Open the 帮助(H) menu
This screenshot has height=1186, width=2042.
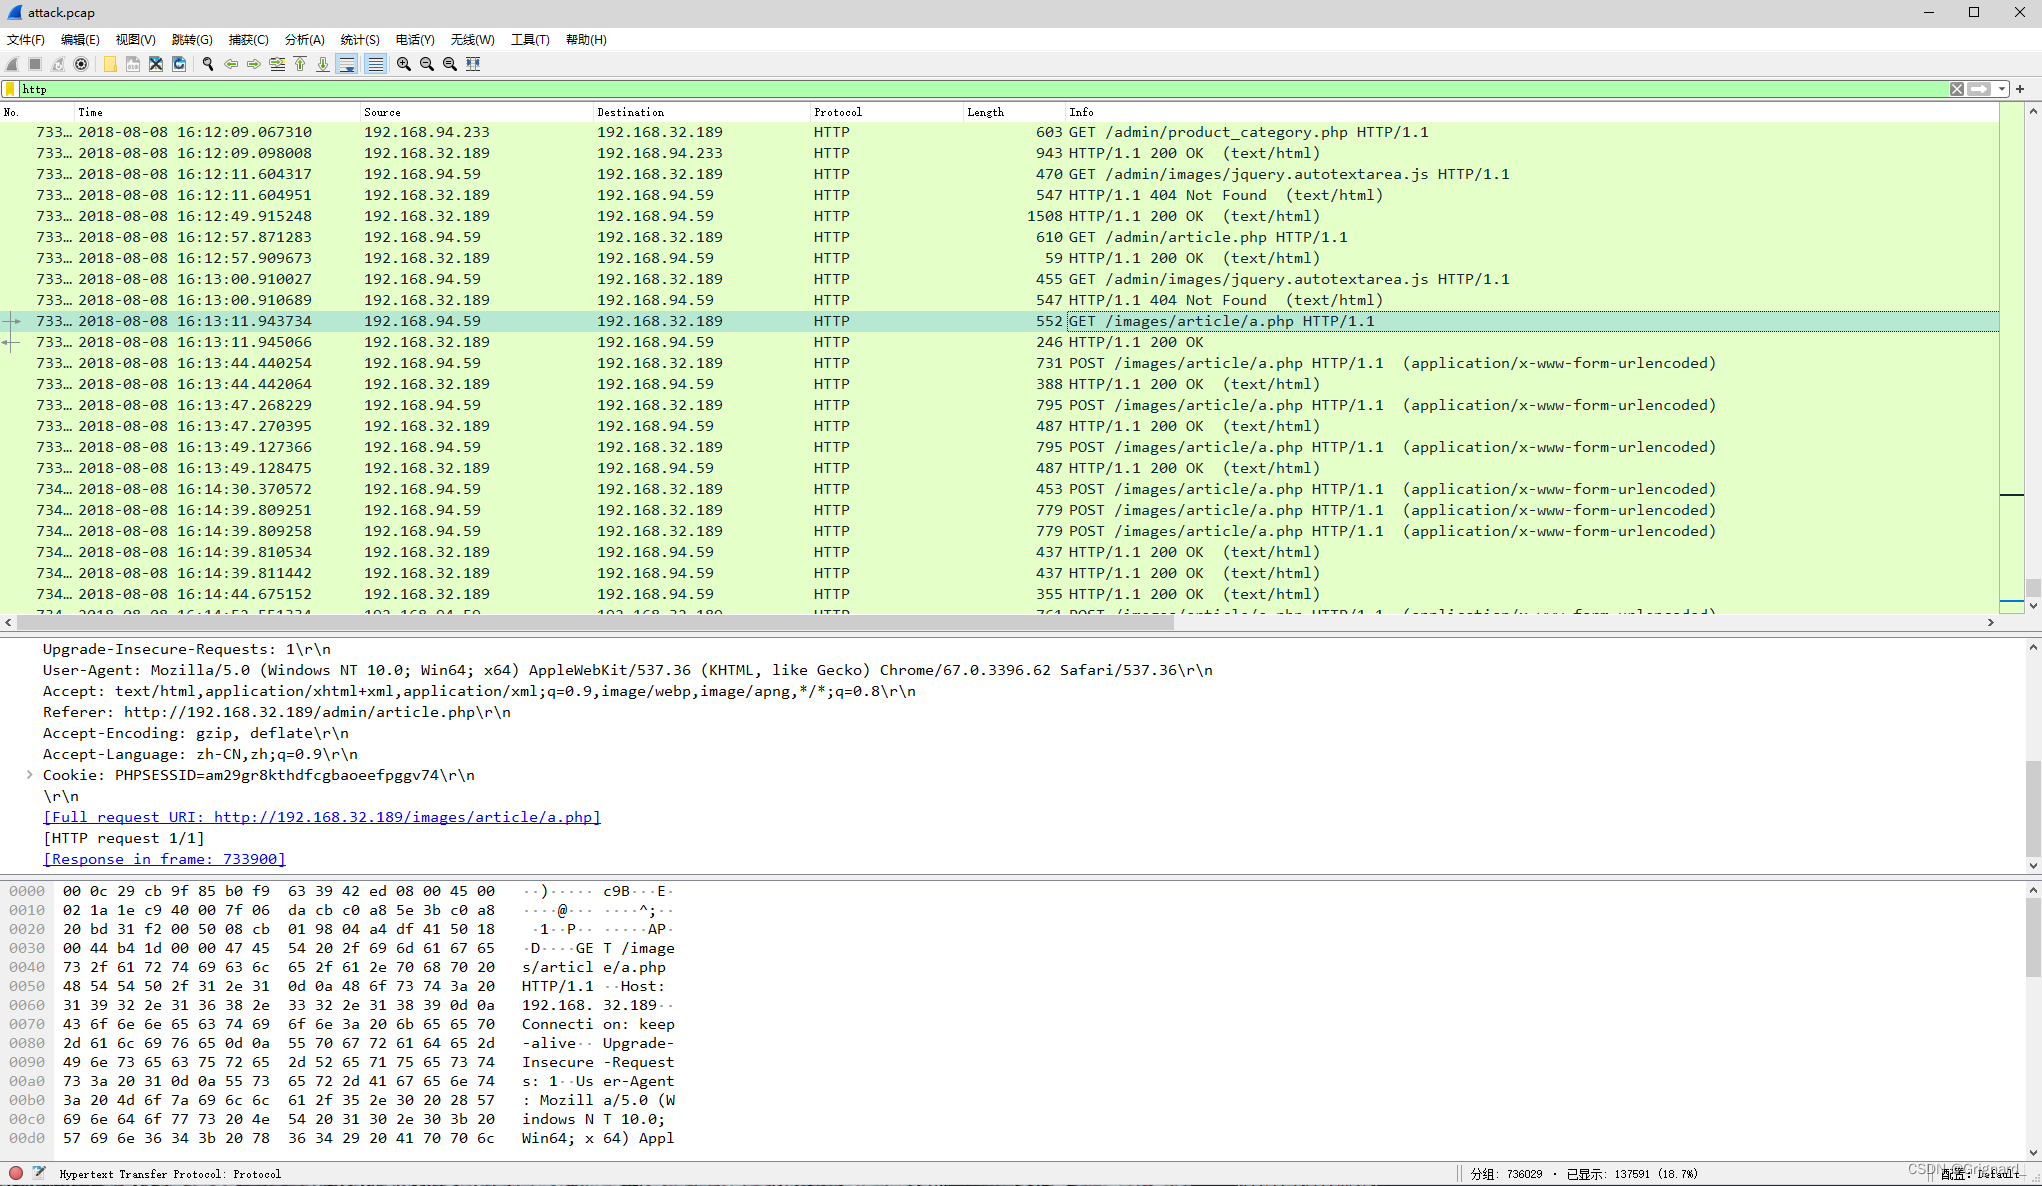click(586, 40)
